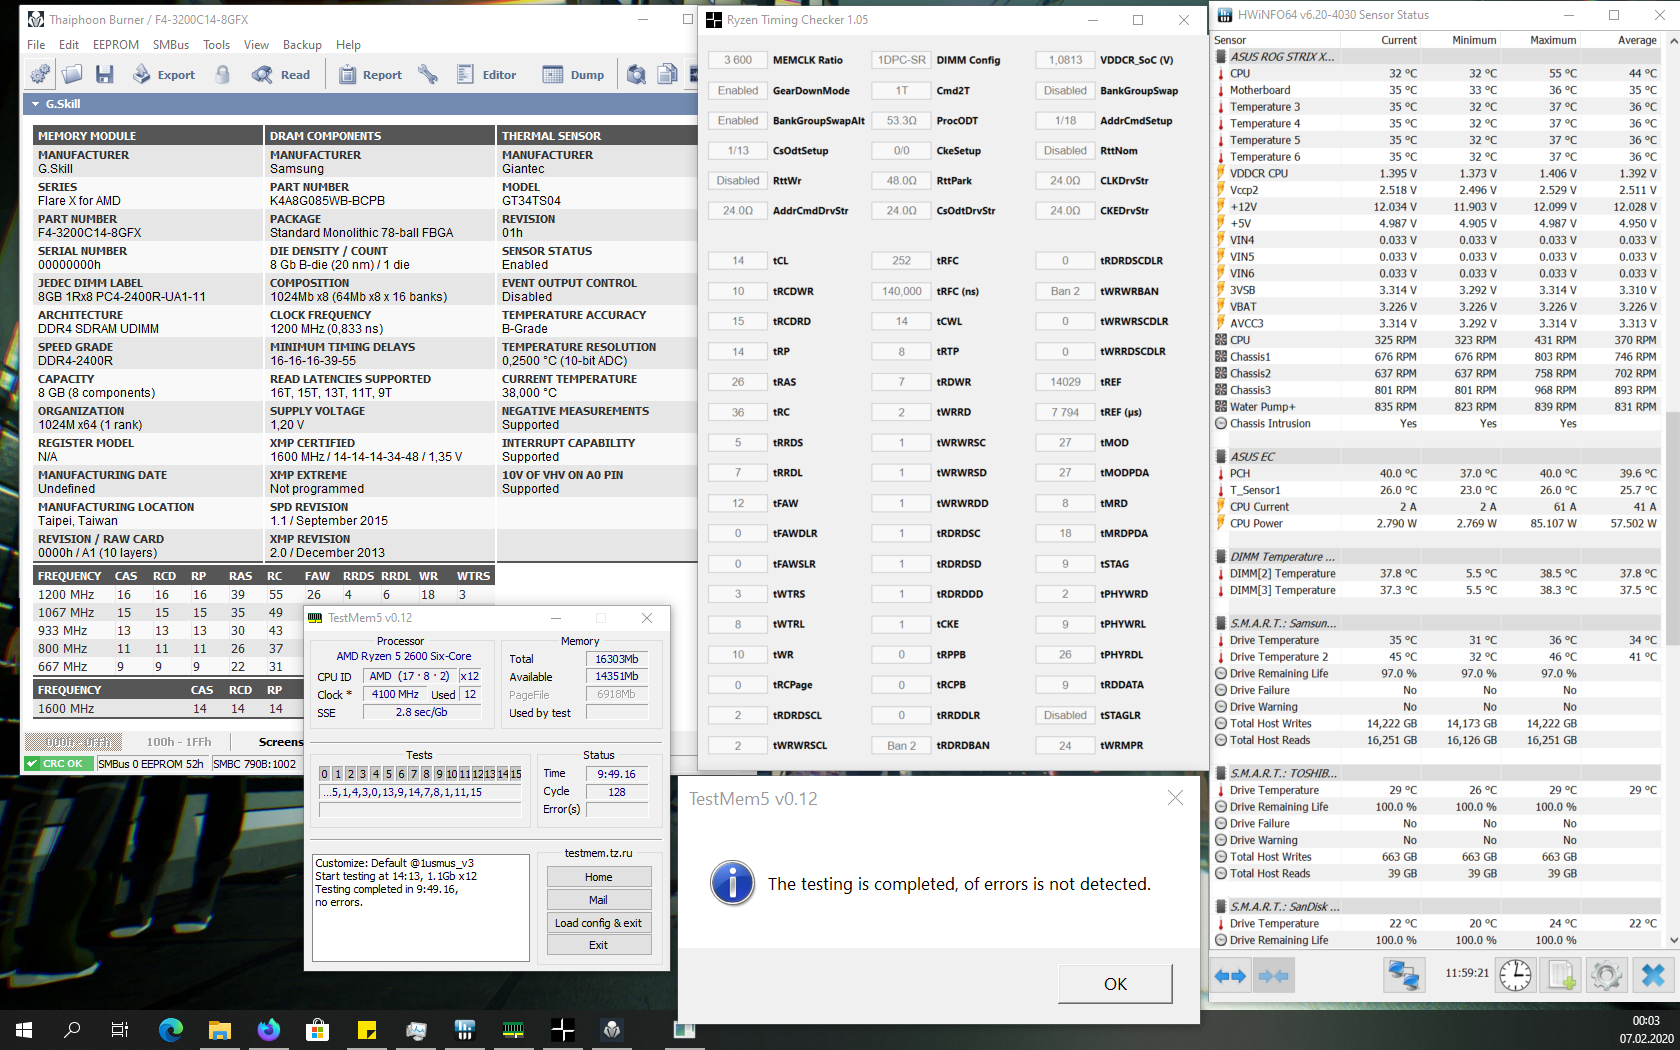The height and width of the screenshot is (1050, 1680).
Task: Launch Microsoft Edge from the taskbar
Action: tap(171, 1030)
